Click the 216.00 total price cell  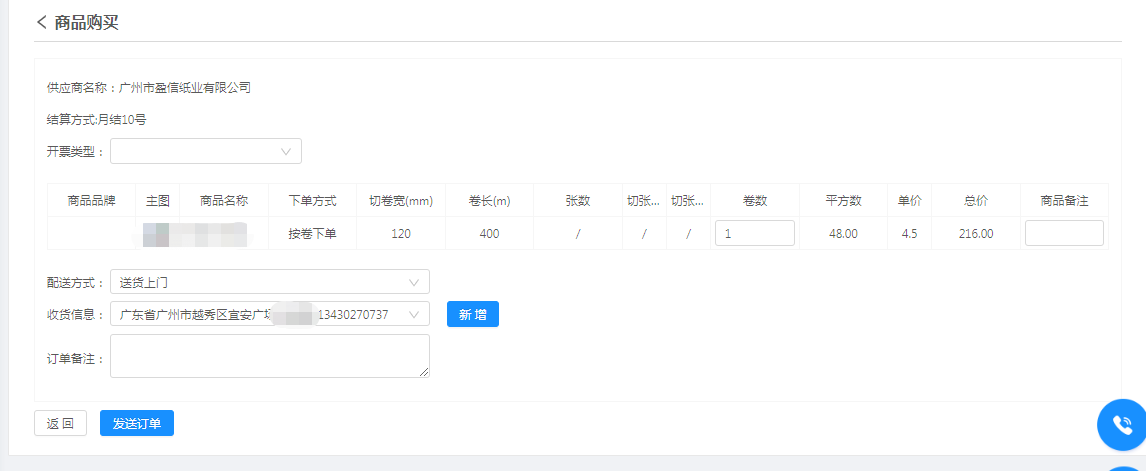click(x=976, y=234)
